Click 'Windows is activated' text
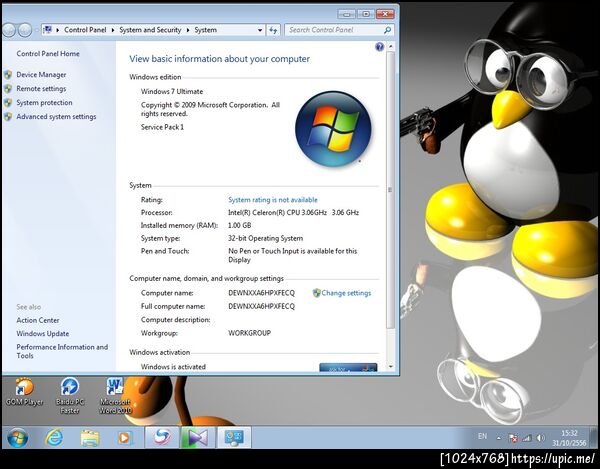This screenshot has width=600, height=469. pos(173,366)
